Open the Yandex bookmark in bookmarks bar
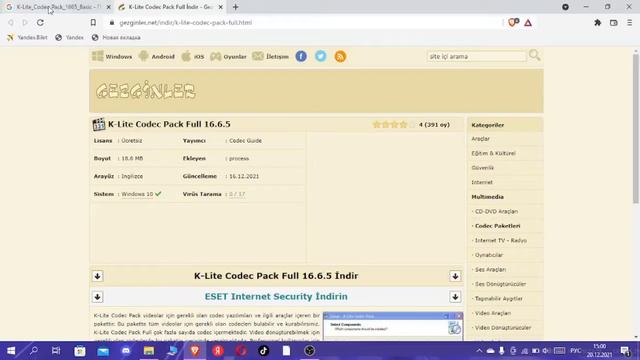The height and width of the screenshot is (360, 640). tap(69, 38)
